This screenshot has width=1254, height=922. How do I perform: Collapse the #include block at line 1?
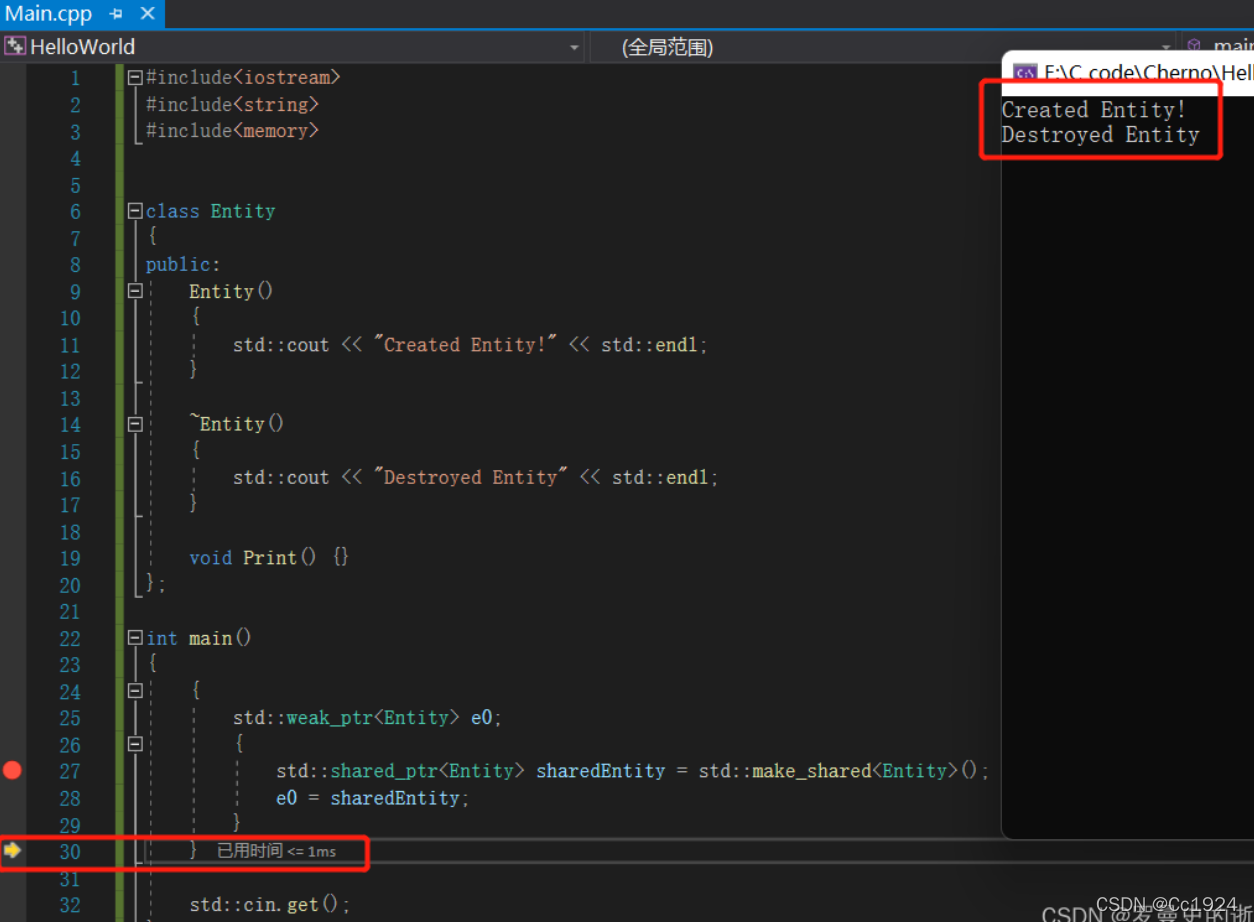135,77
